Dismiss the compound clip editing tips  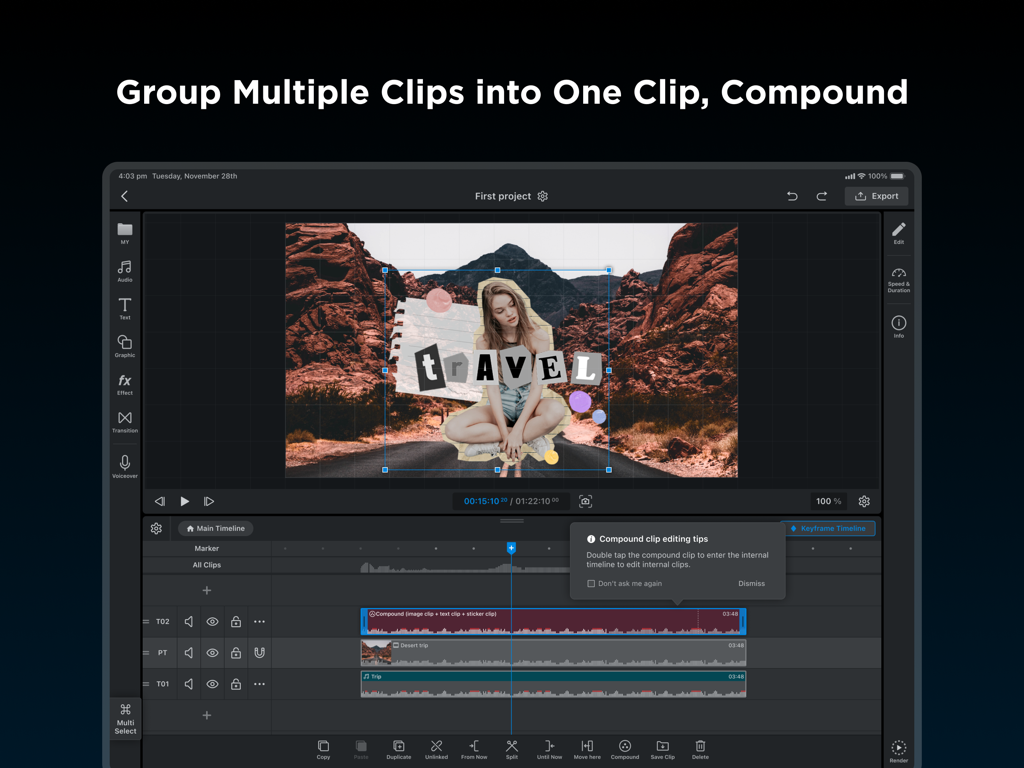point(752,583)
